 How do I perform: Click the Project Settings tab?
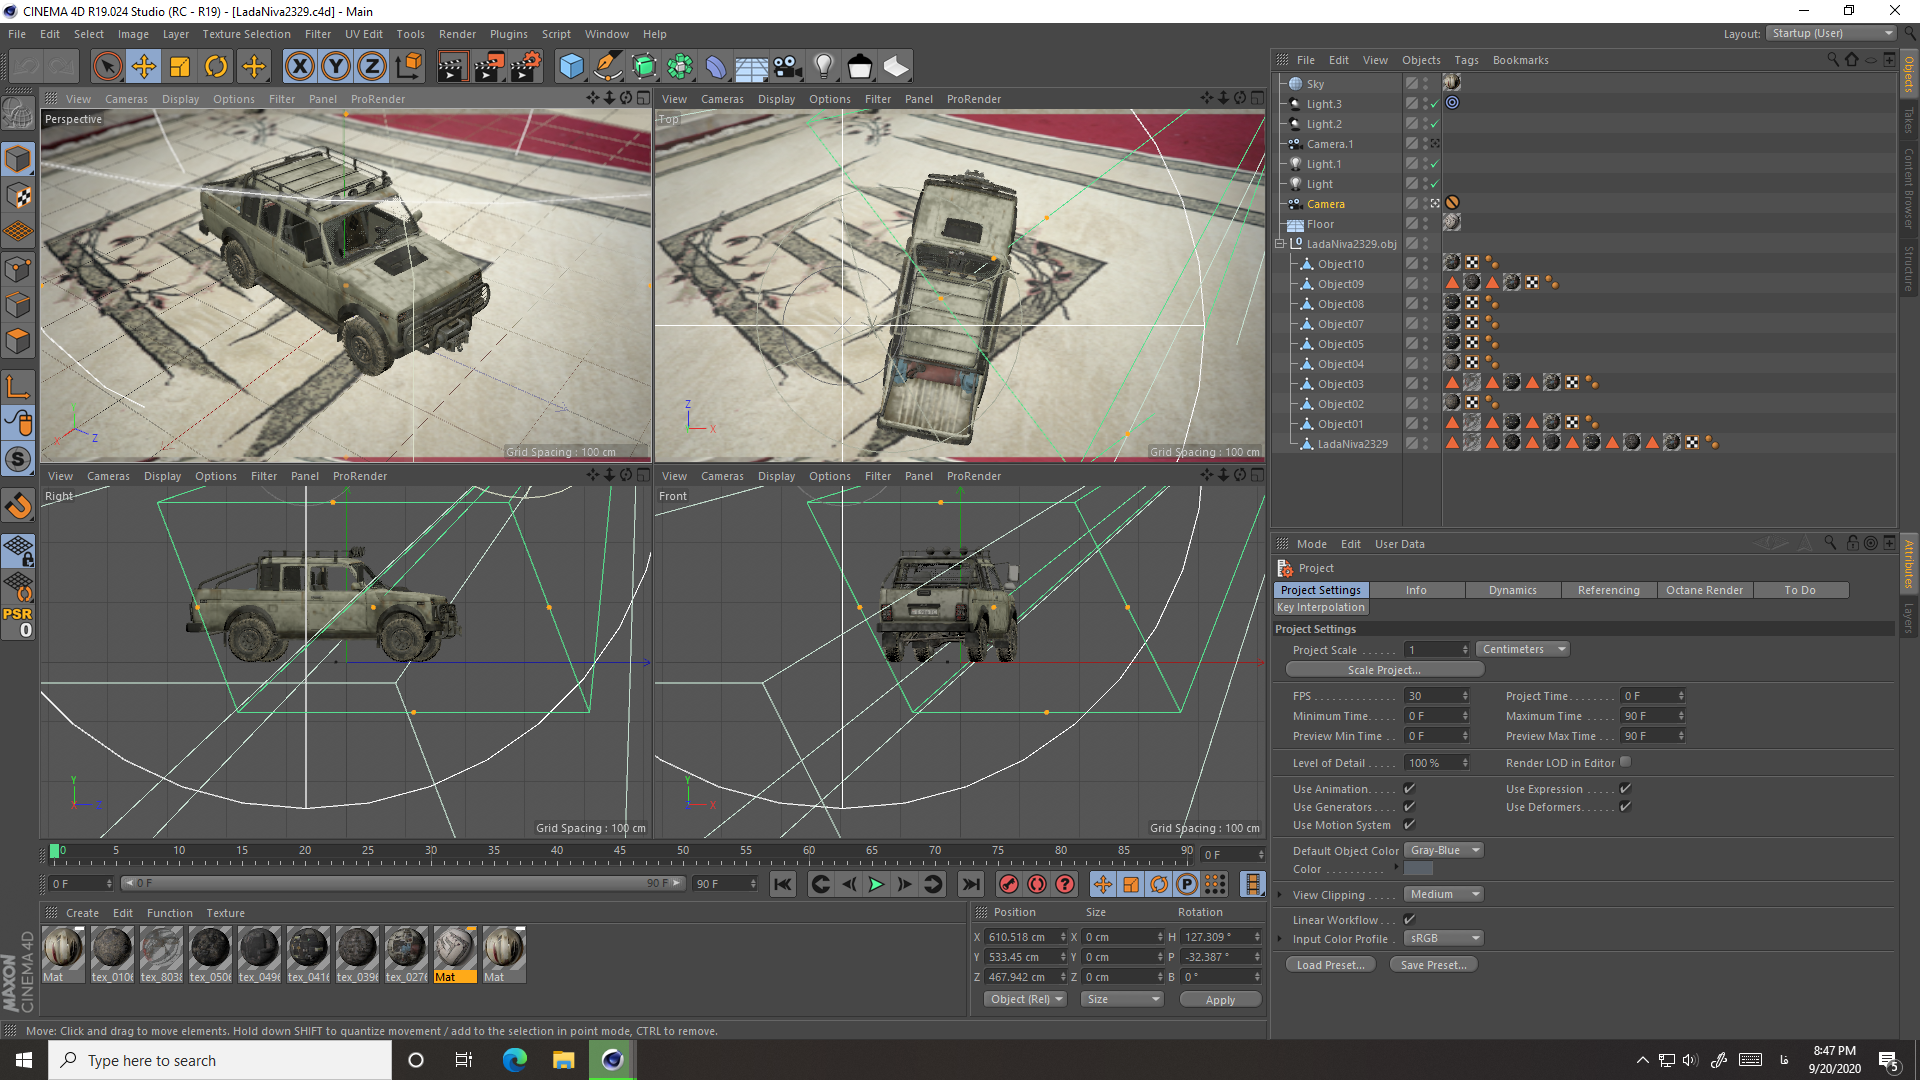(1321, 589)
